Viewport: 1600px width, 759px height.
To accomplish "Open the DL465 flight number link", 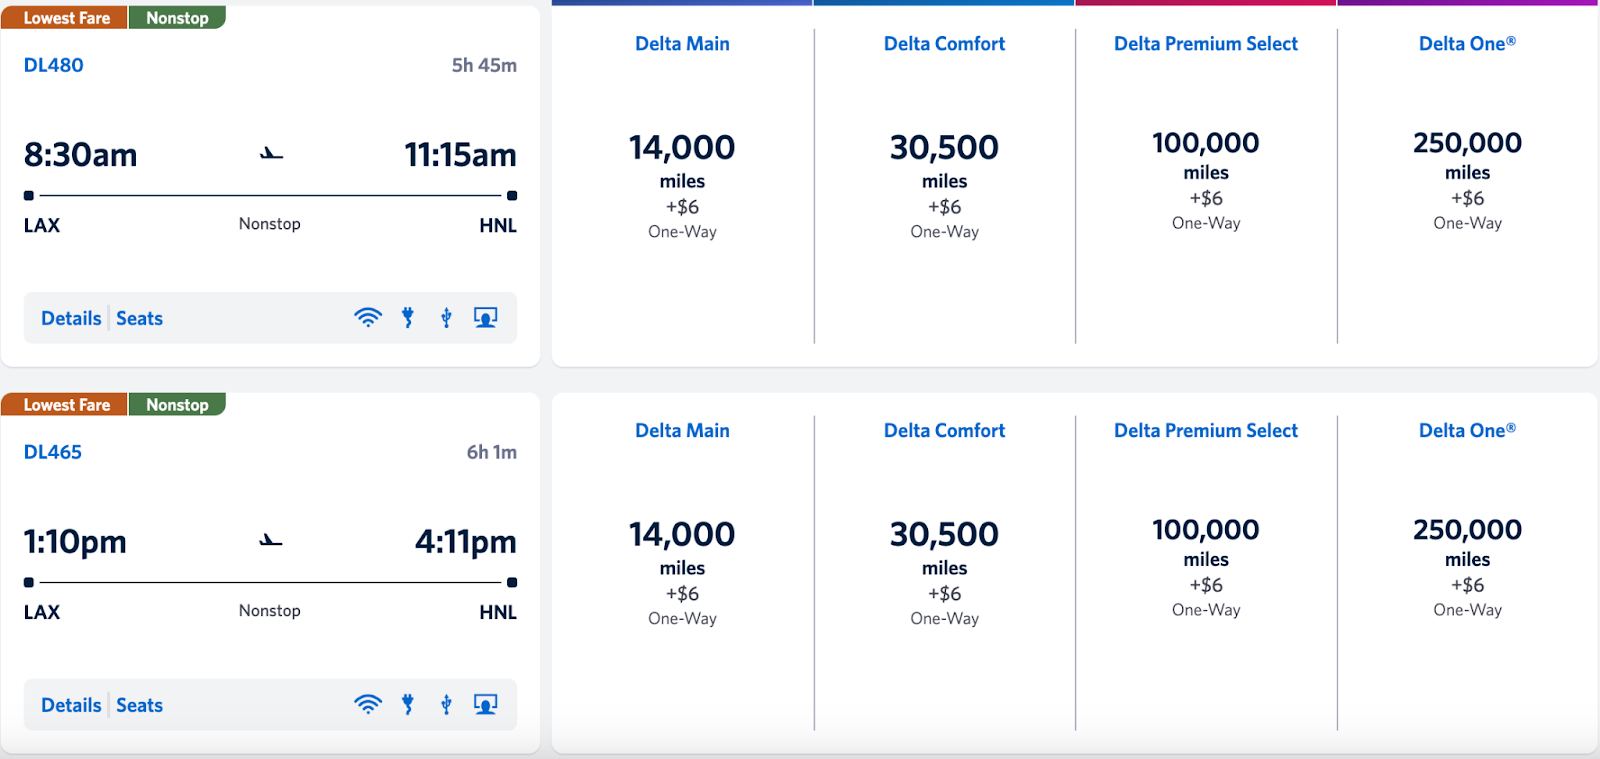I will click(53, 452).
